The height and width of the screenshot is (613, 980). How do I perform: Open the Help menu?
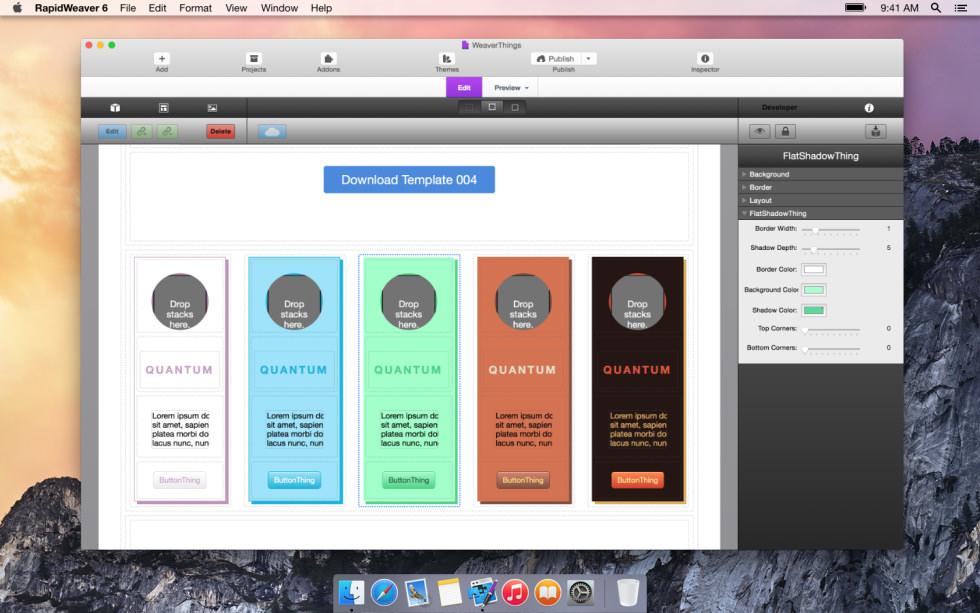[x=321, y=8]
